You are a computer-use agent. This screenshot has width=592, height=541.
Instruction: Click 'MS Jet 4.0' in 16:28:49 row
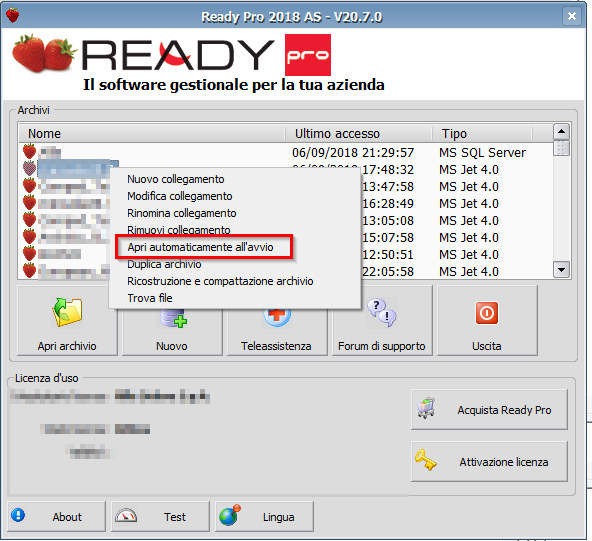coord(469,203)
